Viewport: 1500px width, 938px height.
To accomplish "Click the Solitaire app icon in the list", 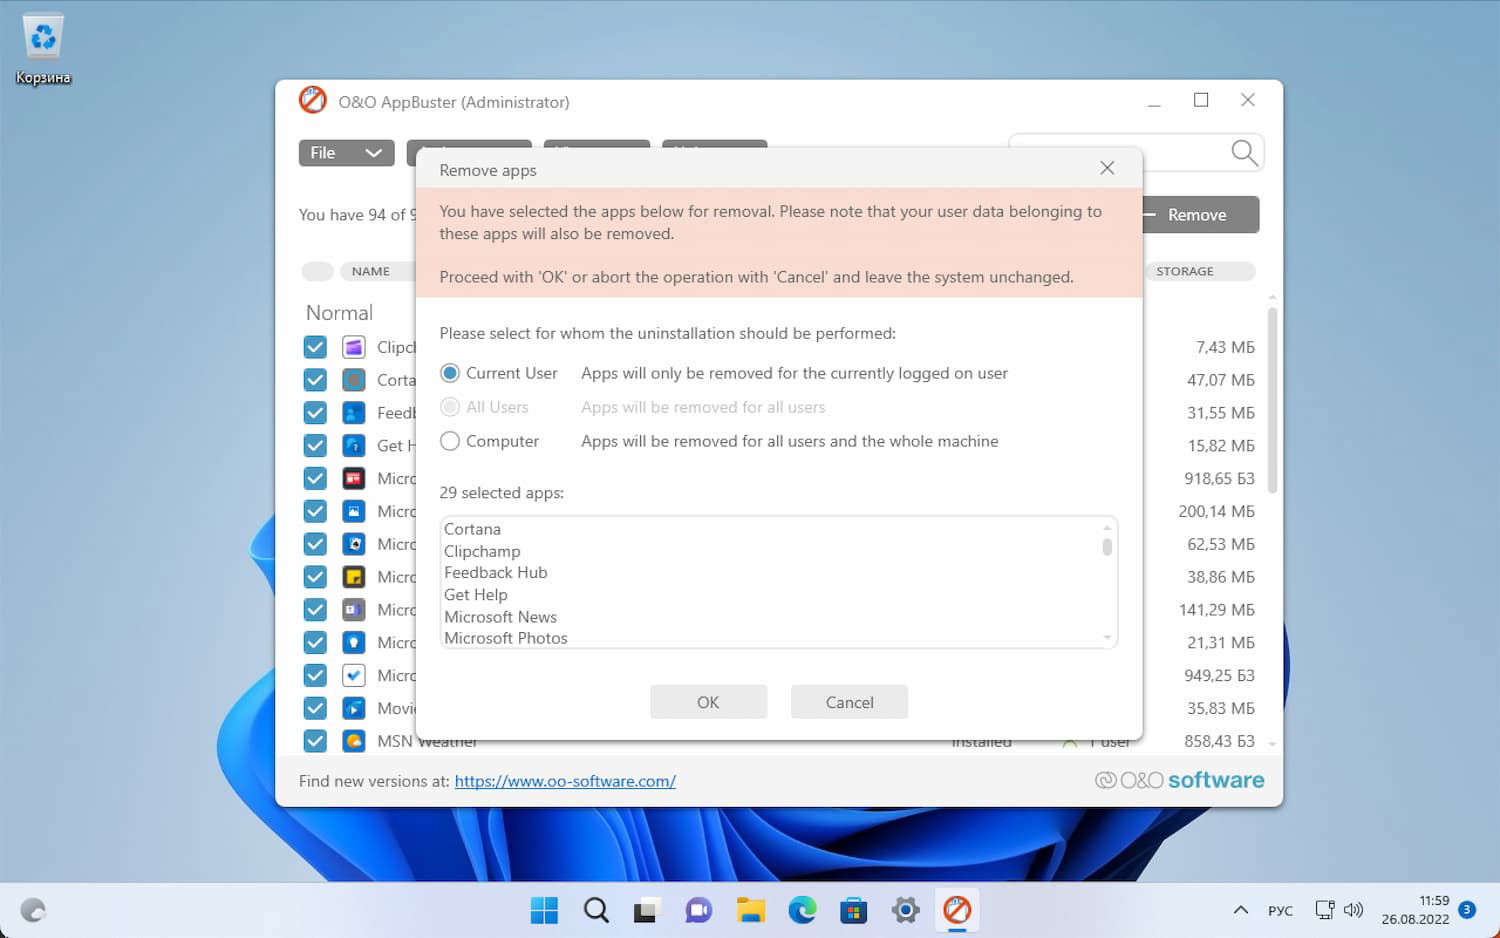I will coord(354,544).
